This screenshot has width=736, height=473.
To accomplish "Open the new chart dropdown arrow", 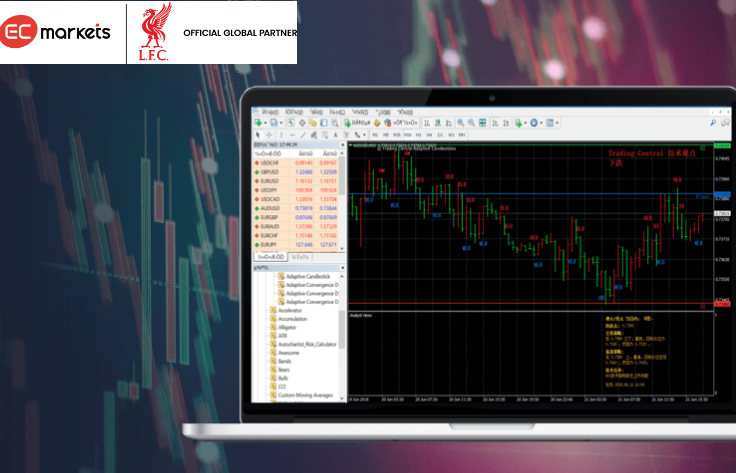I will (266, 123).
